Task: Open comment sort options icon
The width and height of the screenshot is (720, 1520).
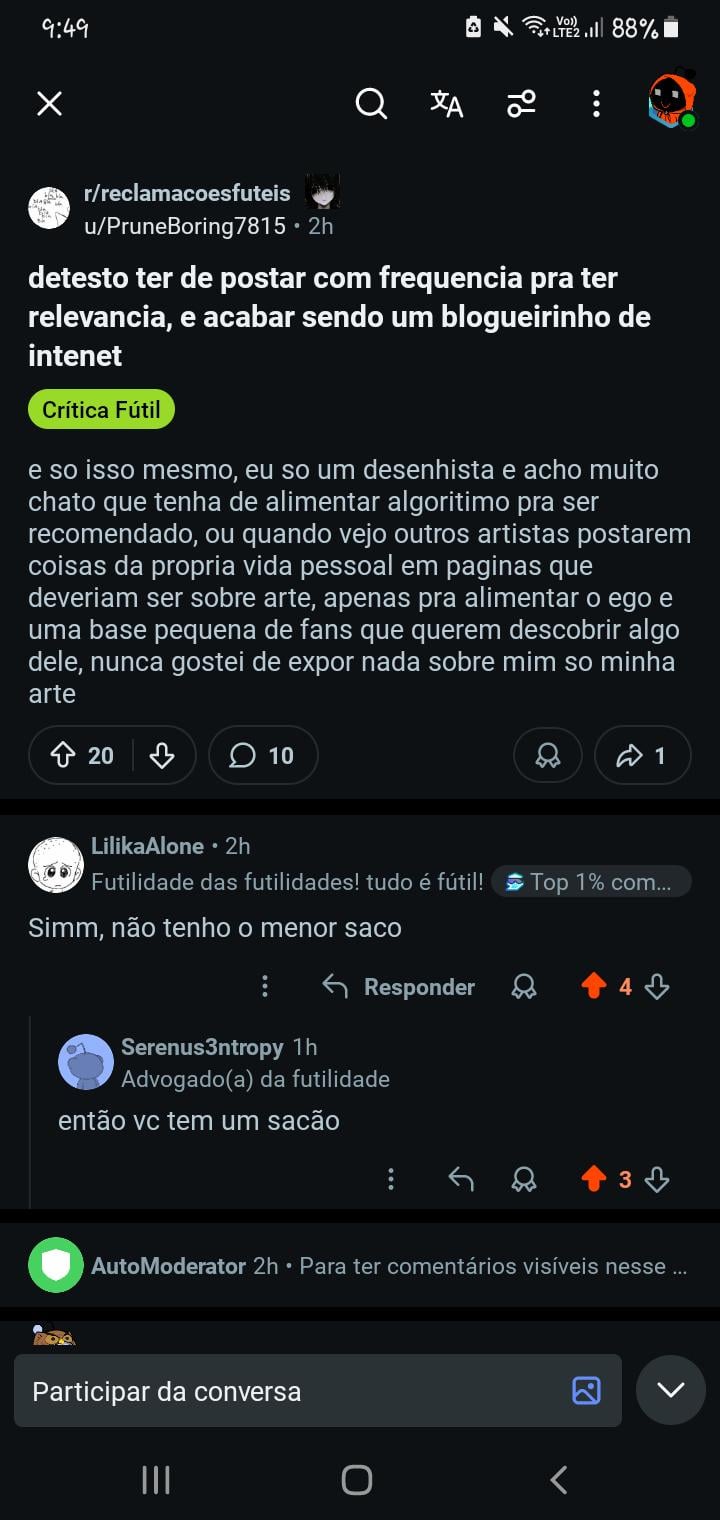Action: point(521,103)
